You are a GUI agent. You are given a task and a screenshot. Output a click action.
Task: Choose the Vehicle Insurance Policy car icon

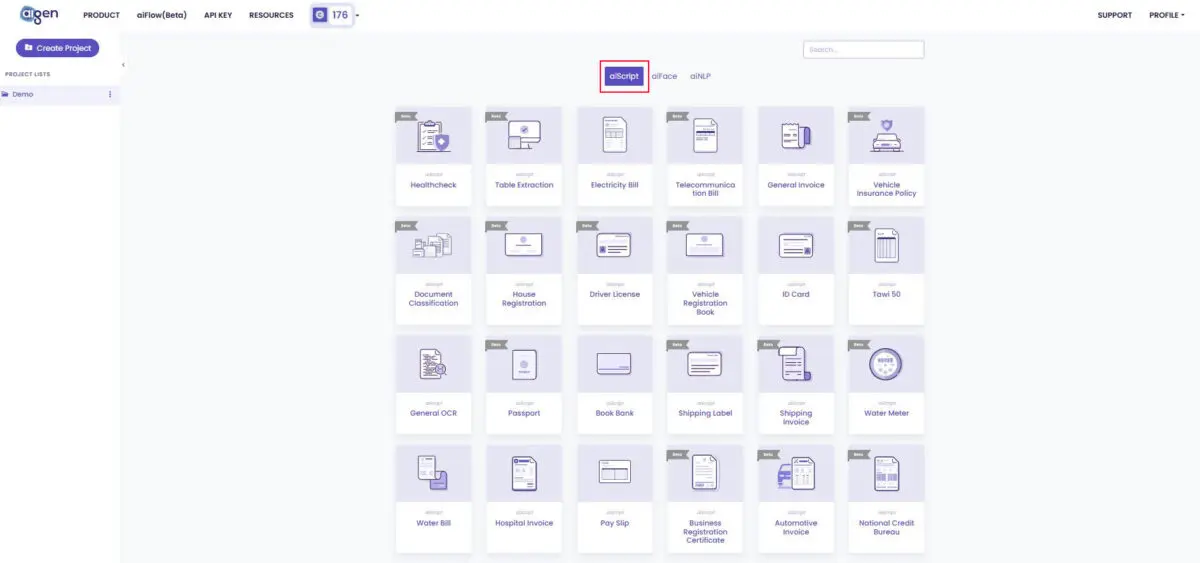click(886, 136)
